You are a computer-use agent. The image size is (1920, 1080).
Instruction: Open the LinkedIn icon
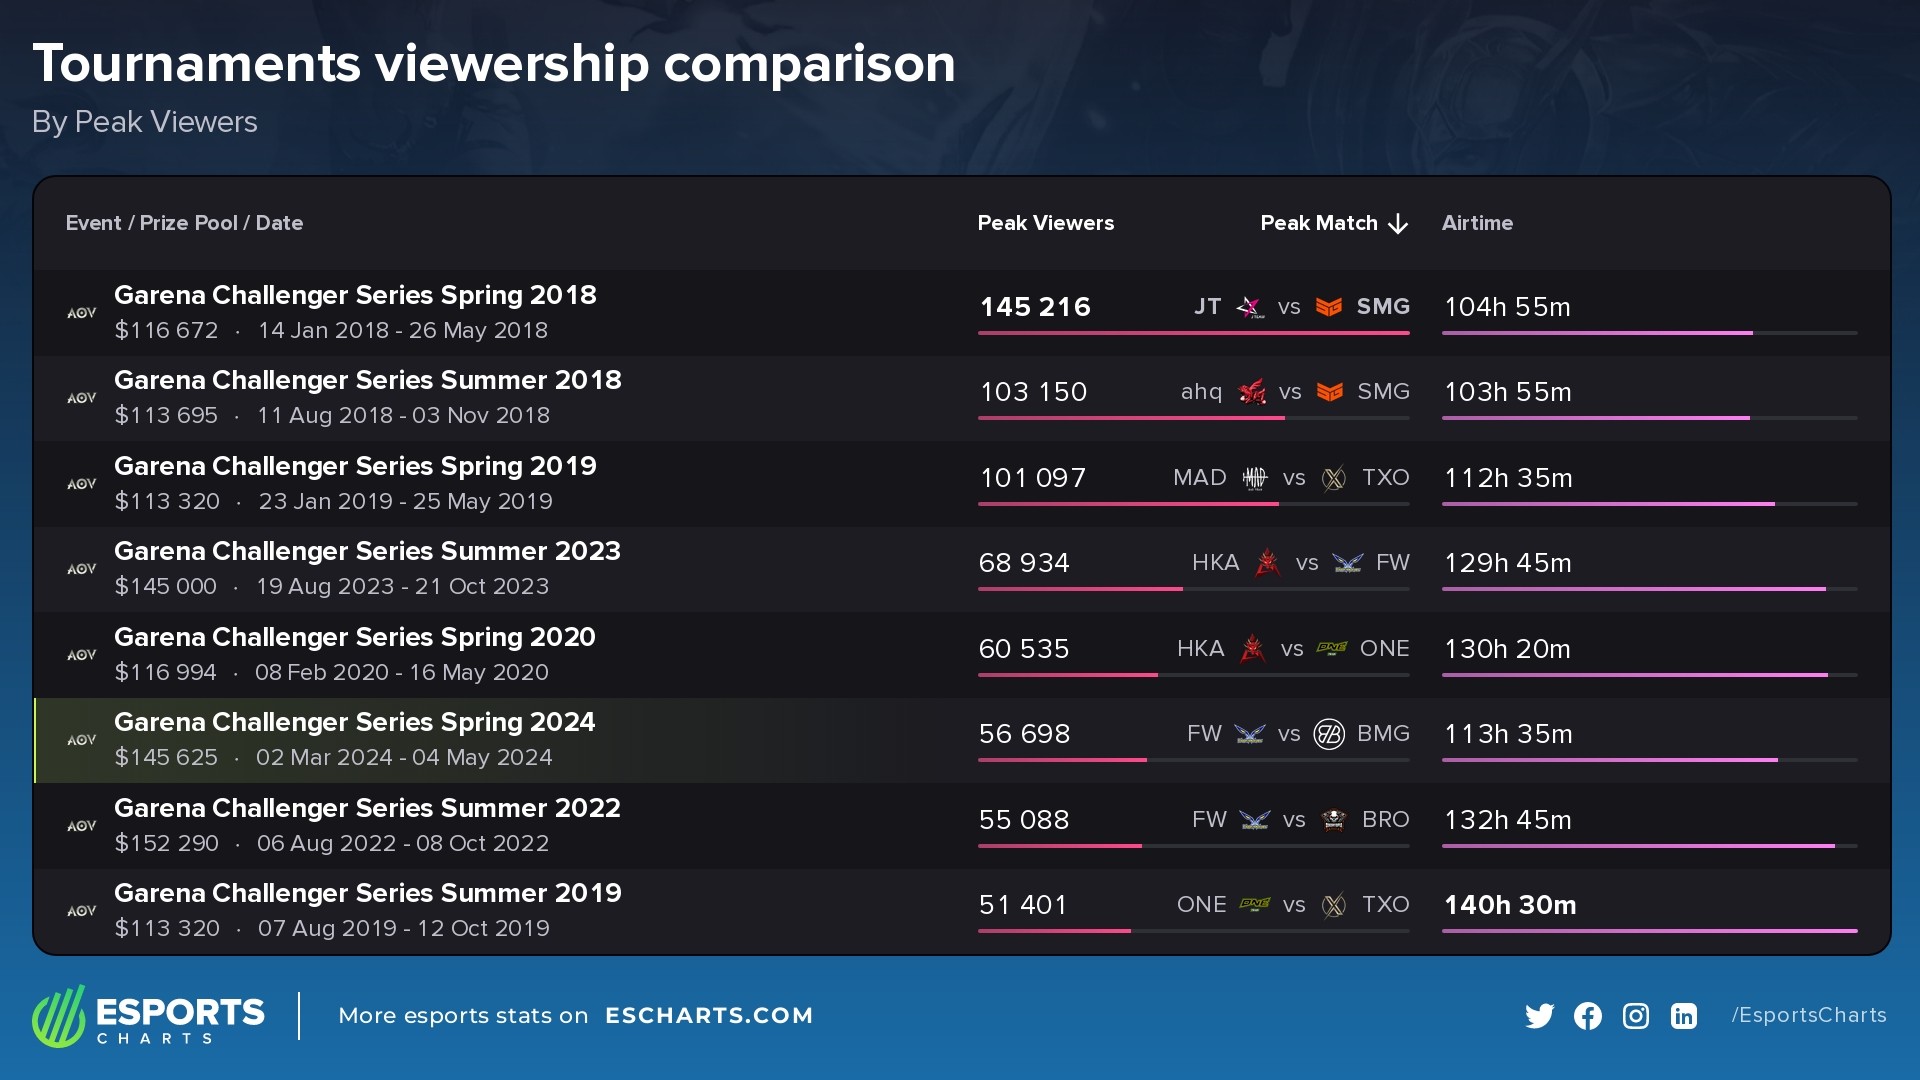1684,1016
